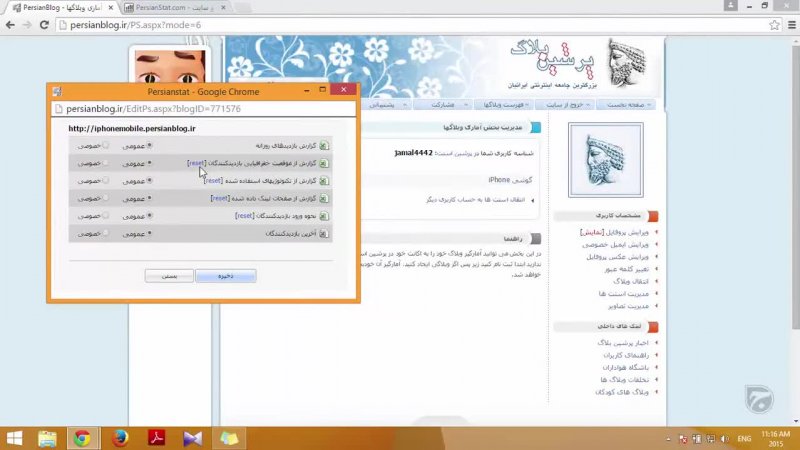This screenshot has height=450, width=800.
Task: Select خصوصی radio for آخرین بازدیدکنندگان
Action: [105, 233]
